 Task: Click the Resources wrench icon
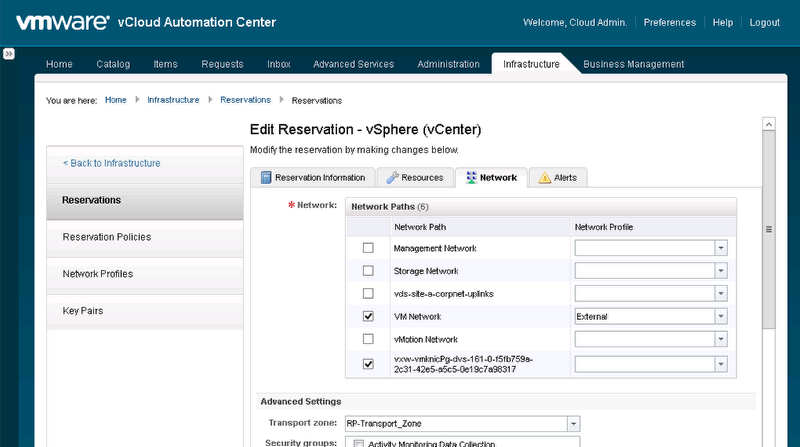pyautogui.click(x=392, y=178)
